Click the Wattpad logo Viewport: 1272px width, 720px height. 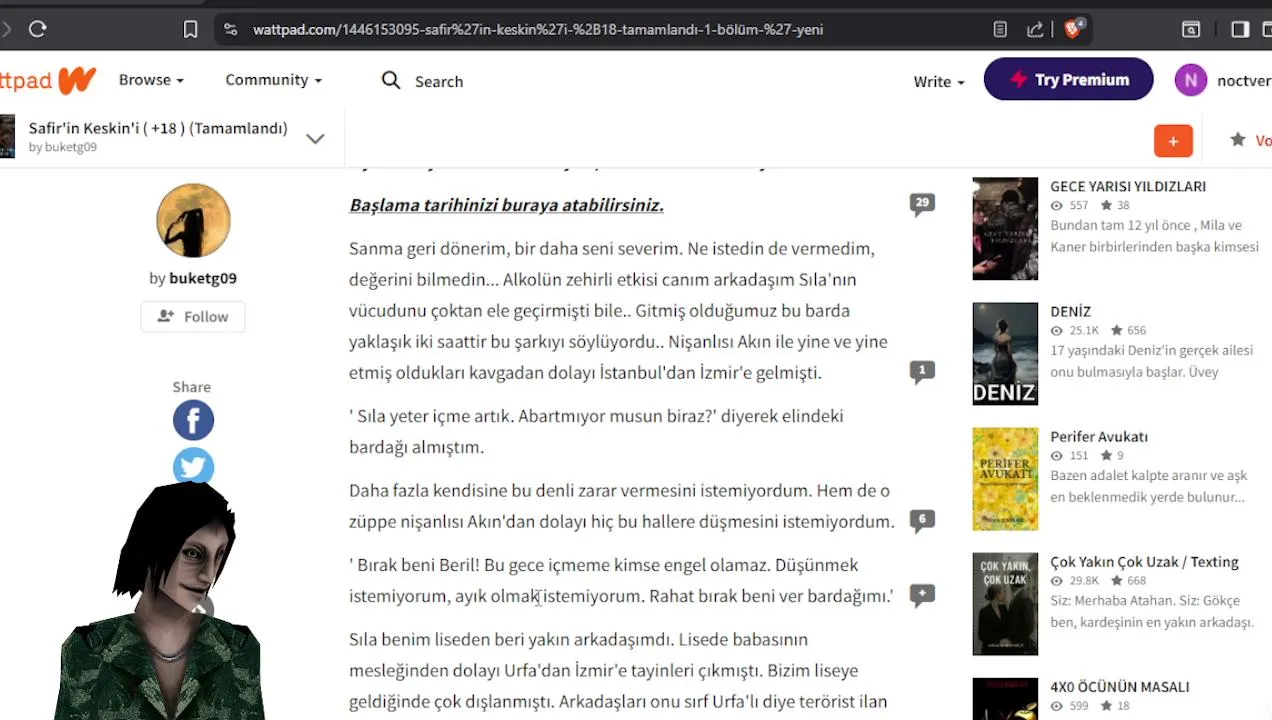[x=48, y=80]
